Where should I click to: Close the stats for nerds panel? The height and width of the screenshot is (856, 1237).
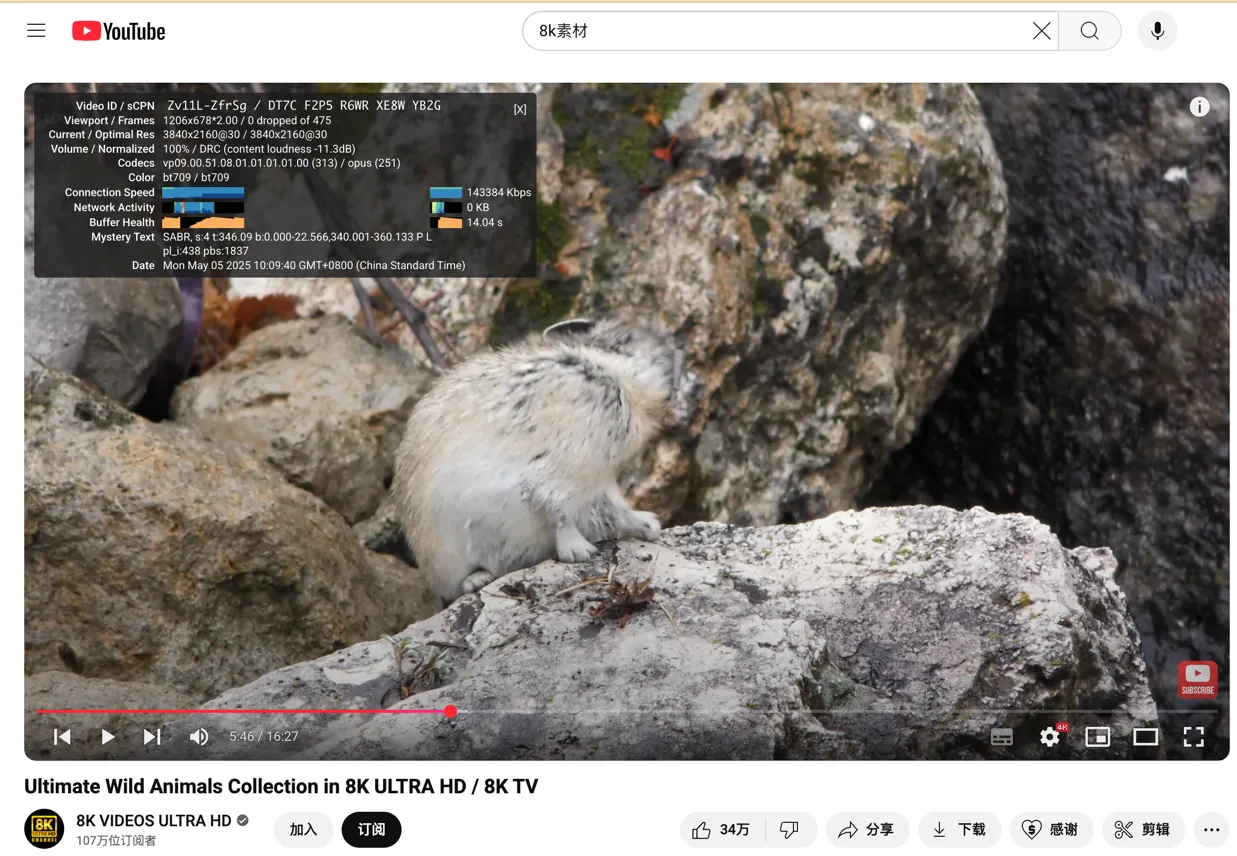pos(520,110)
